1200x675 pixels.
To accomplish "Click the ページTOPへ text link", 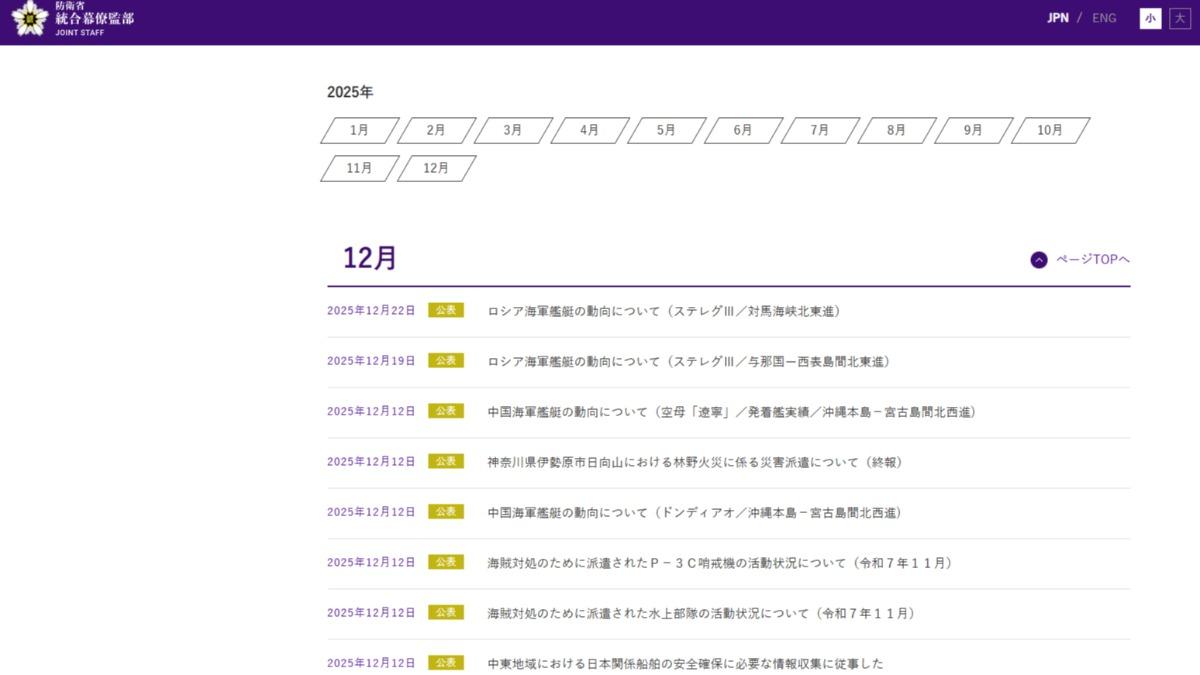I will pyautogui.click(x=1093, y=260).
